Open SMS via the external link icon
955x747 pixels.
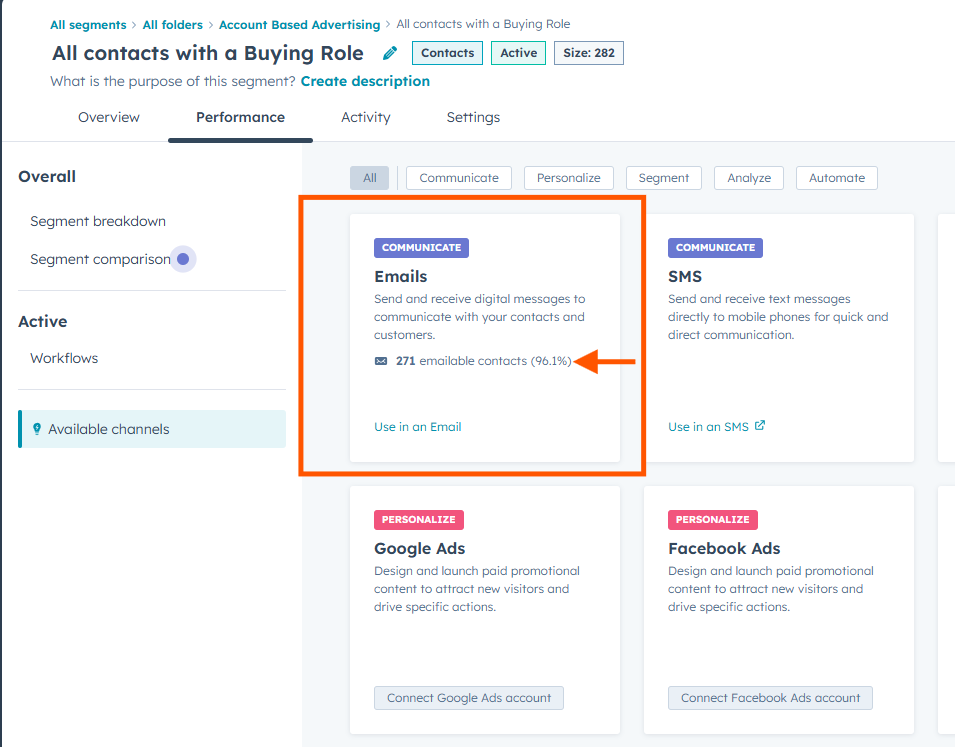pyautogui.click(x=762, y=425)
